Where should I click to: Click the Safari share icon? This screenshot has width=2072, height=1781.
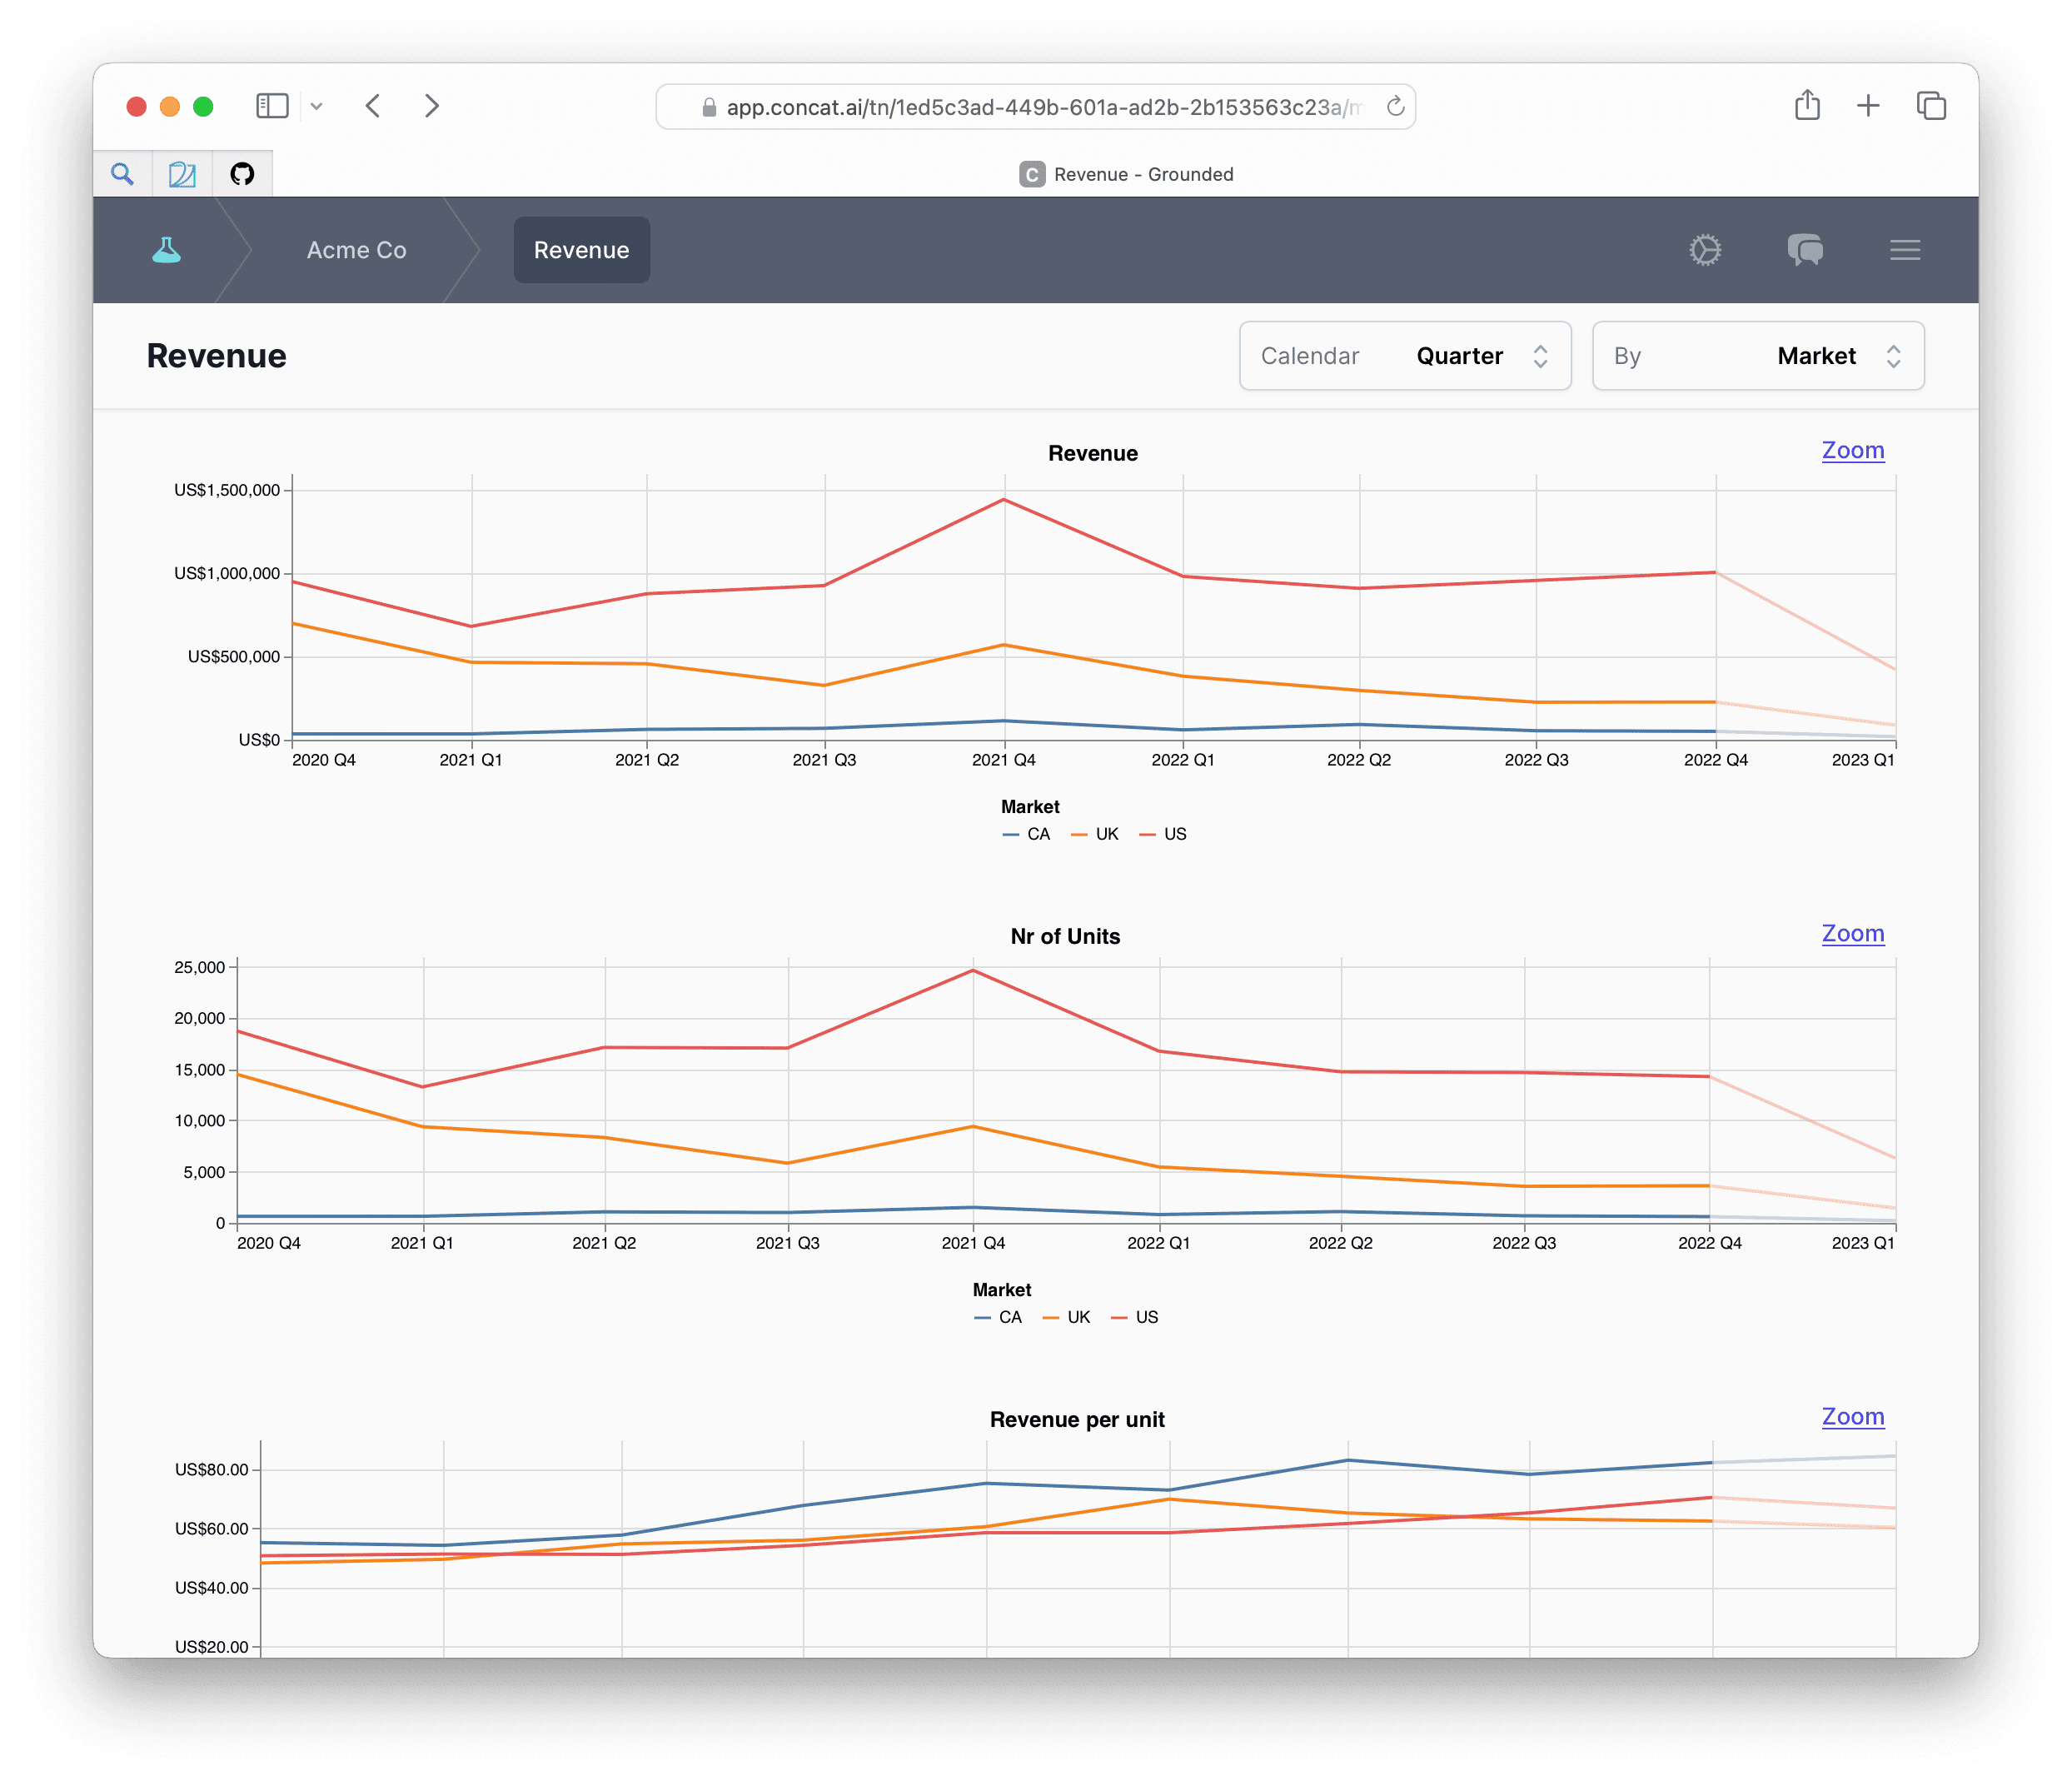(1807, 106)
